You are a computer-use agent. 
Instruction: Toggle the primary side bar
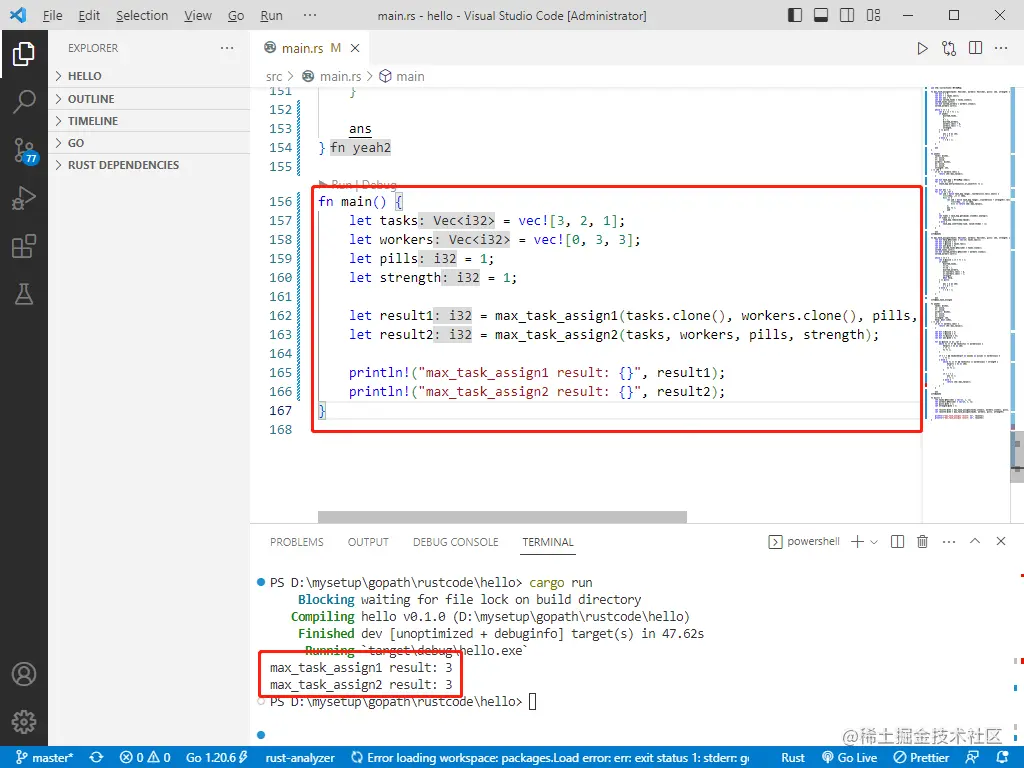point(795,15)
